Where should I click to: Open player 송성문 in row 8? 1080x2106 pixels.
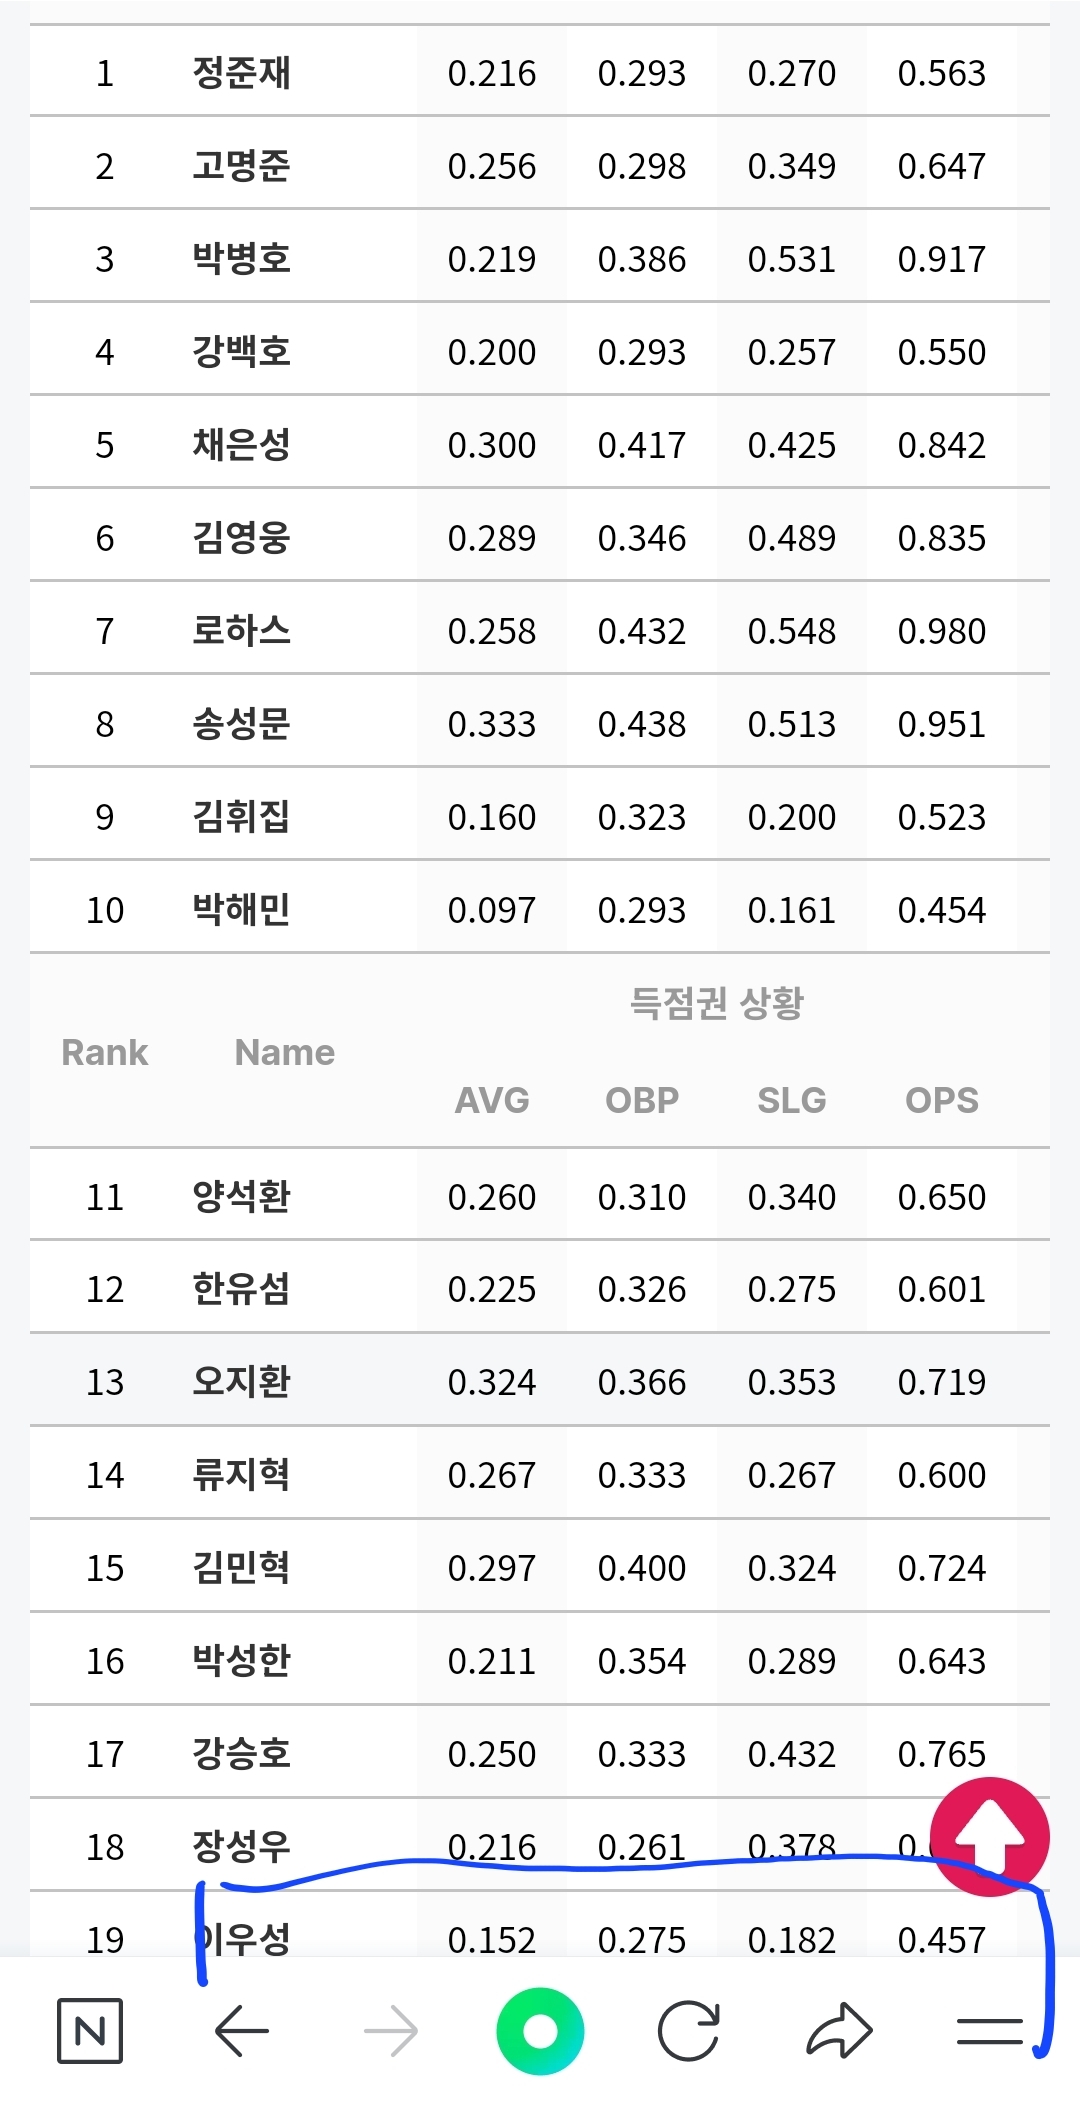(x=242, y=724)
